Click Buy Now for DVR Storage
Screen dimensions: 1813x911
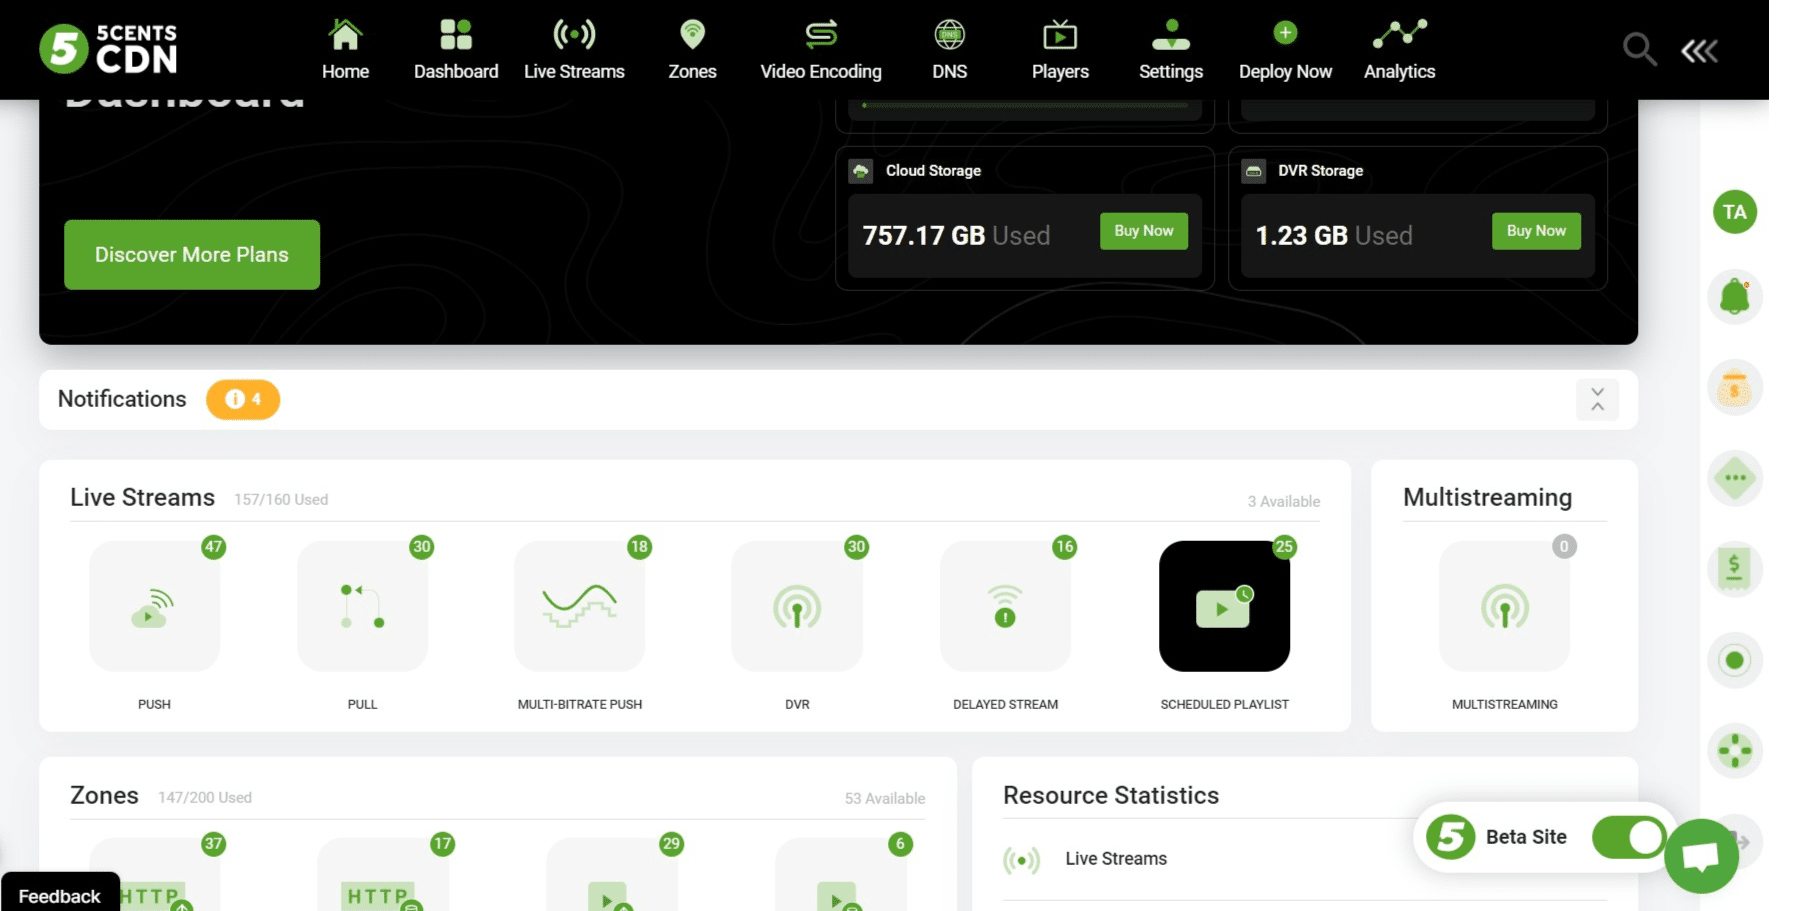(1536, 231)
